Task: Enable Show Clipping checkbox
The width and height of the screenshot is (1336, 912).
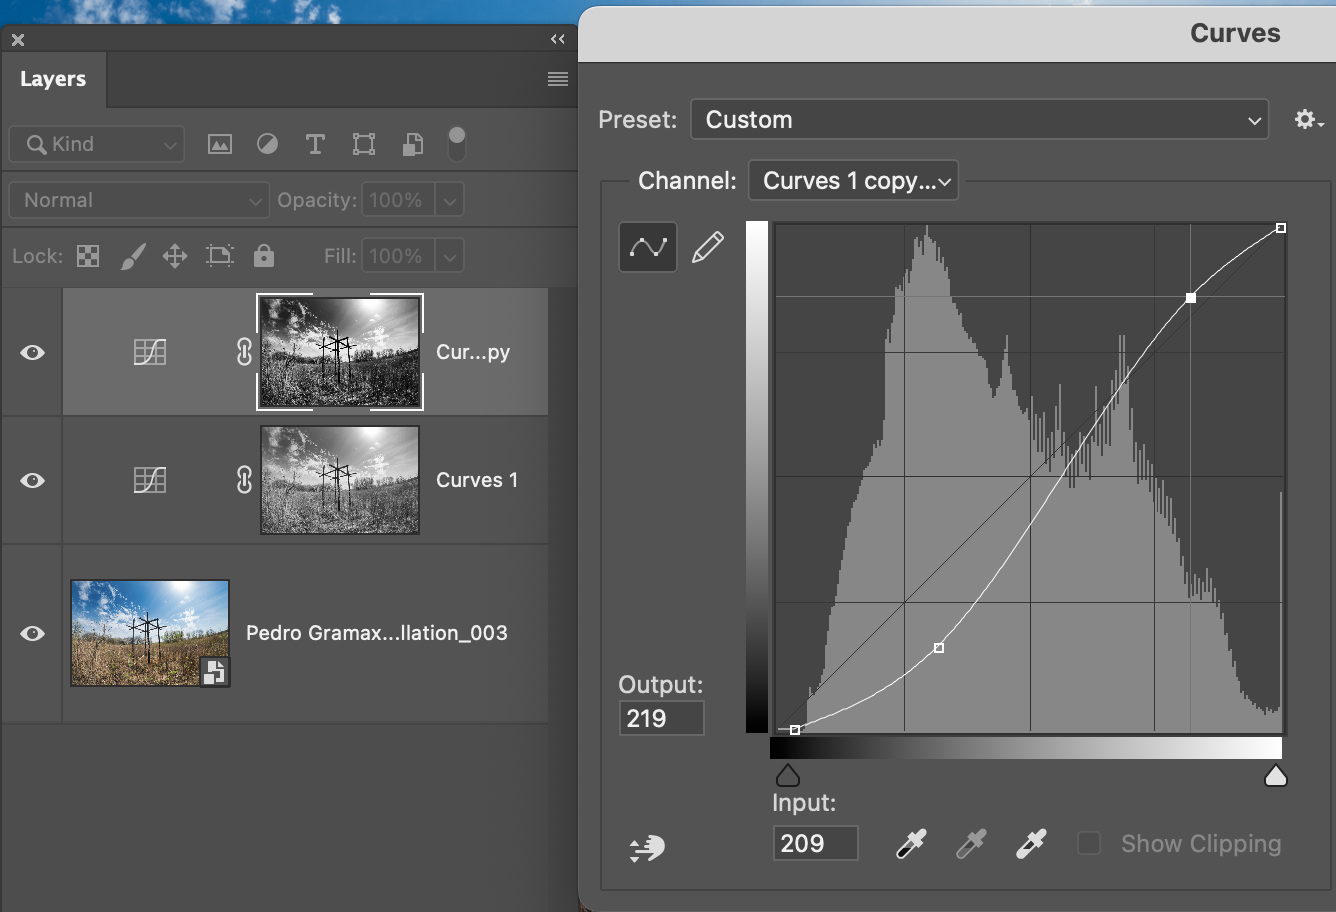Action: tap(1089, 843)
